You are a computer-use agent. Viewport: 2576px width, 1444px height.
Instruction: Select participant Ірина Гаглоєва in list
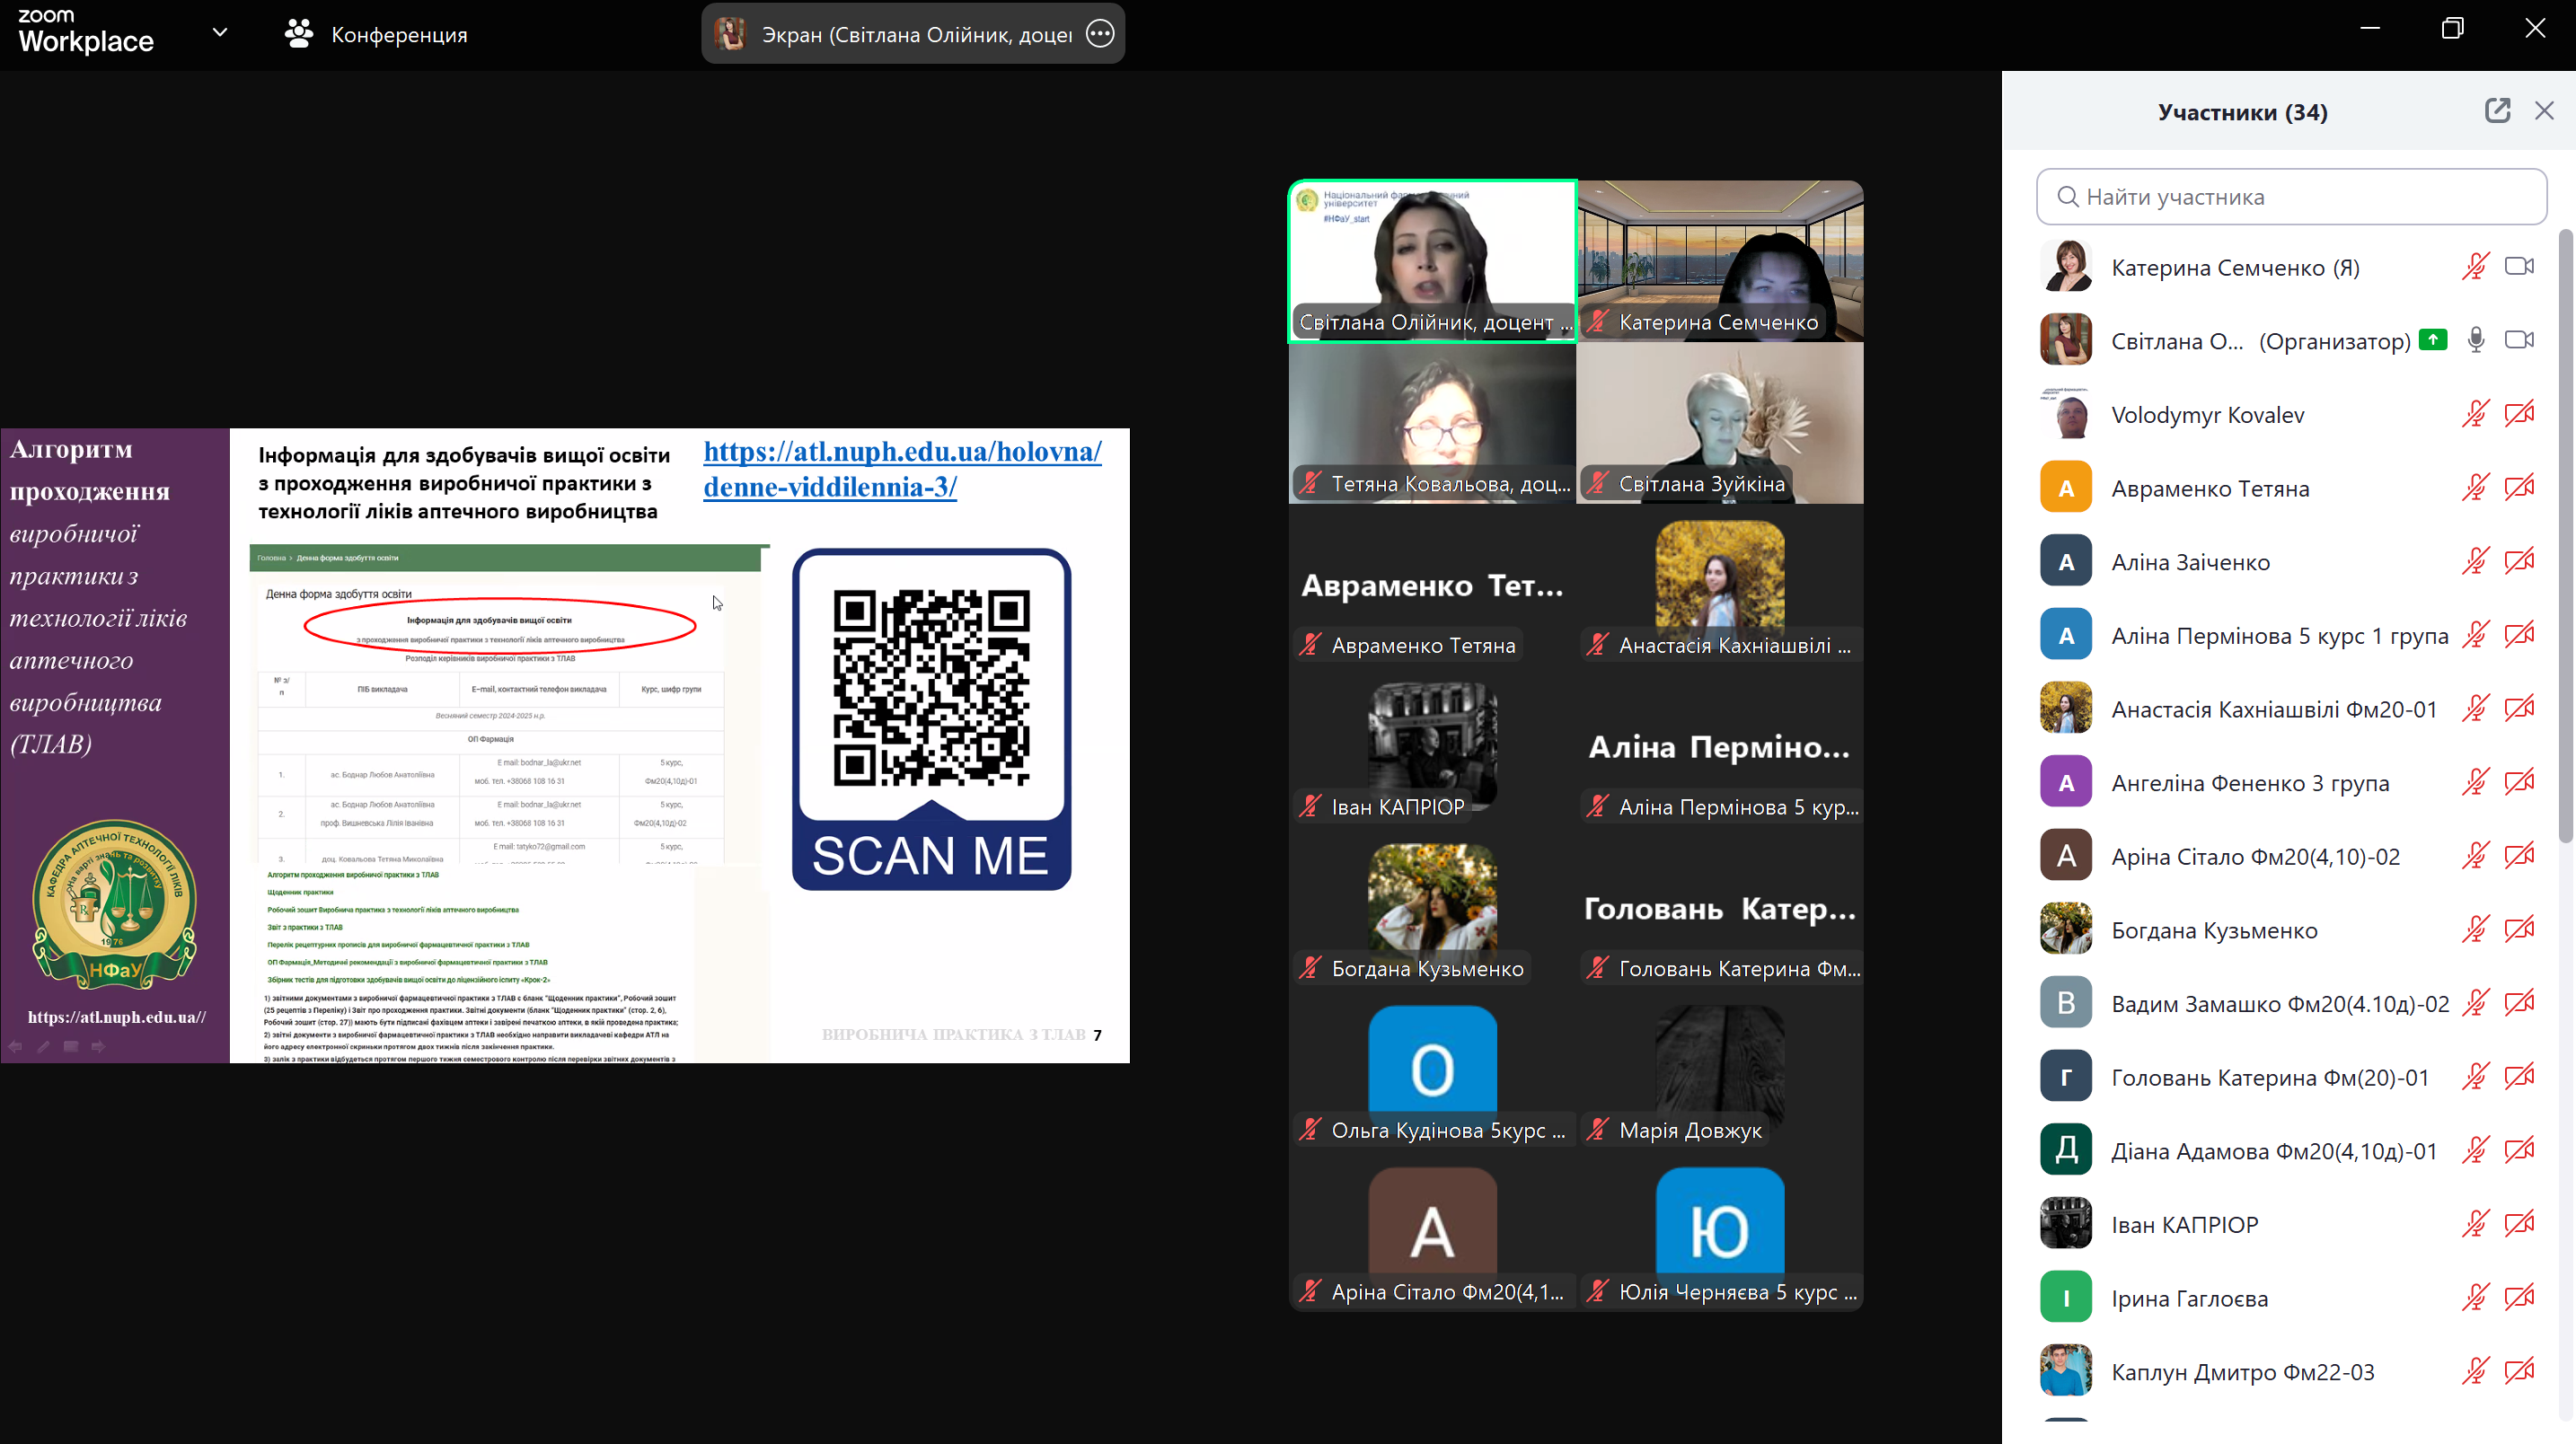coord(2290,1298)
